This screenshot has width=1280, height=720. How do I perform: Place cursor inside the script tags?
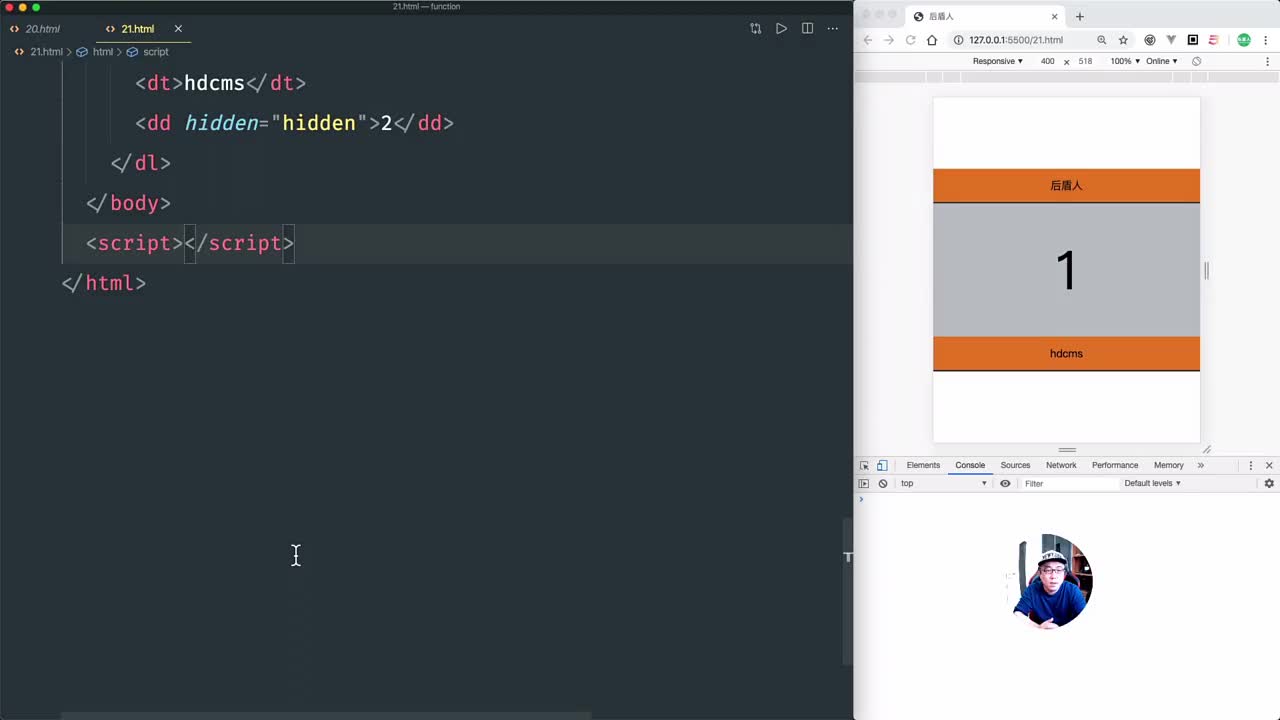coord(185,243)
